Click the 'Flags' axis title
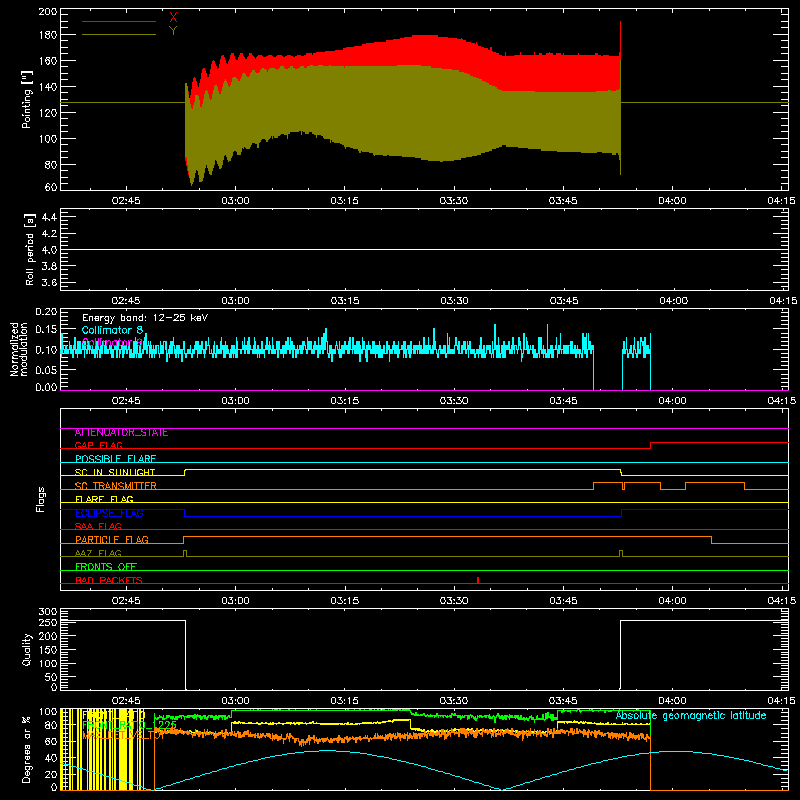800x800 pixels. 41,499
